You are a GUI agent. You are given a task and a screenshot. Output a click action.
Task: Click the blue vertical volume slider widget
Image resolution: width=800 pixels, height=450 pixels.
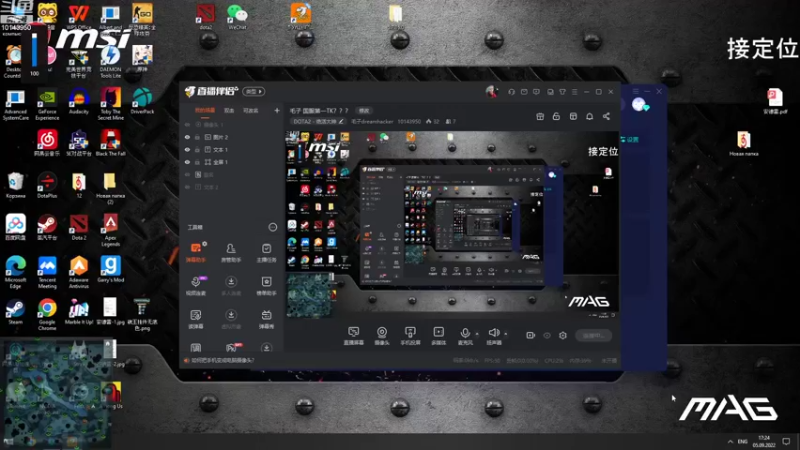pyautogui.click(x=34, y=51)
